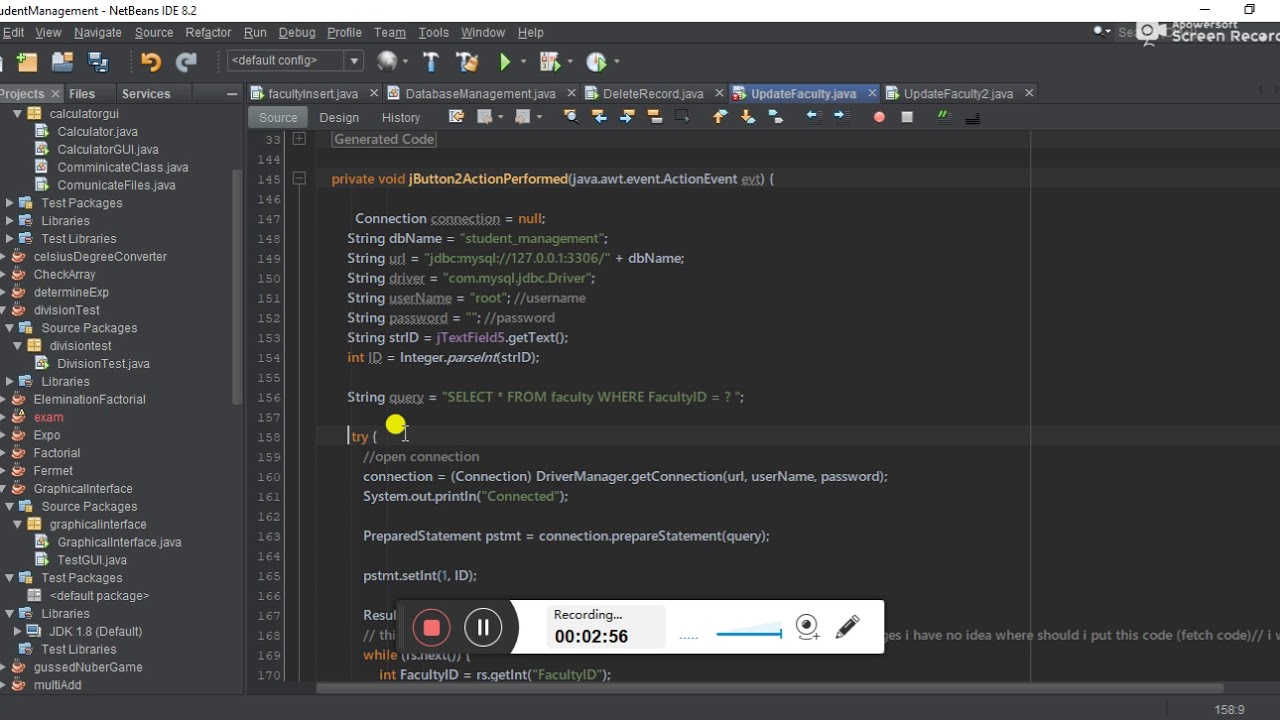Jump to Previous Bookmark icon
This screenshot has height=720, width=1280.
click(719, 117)
